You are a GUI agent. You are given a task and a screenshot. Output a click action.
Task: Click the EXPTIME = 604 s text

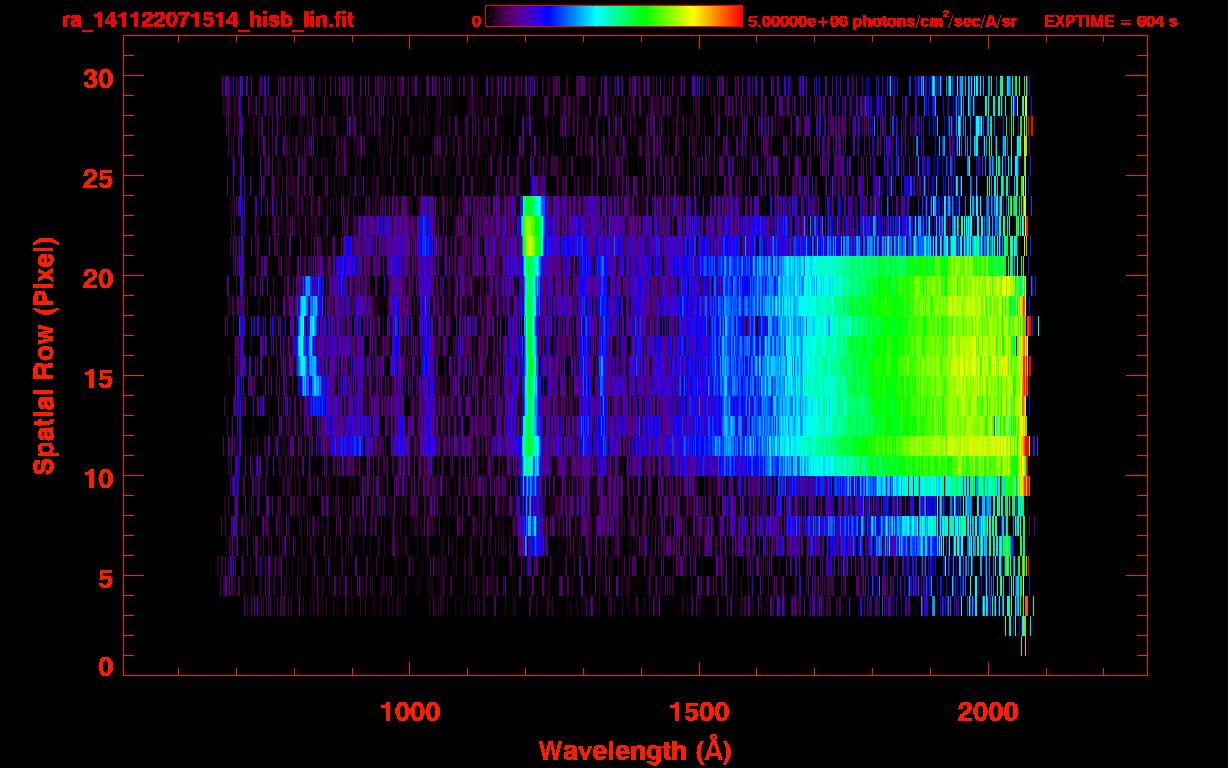click(1110, 21)
